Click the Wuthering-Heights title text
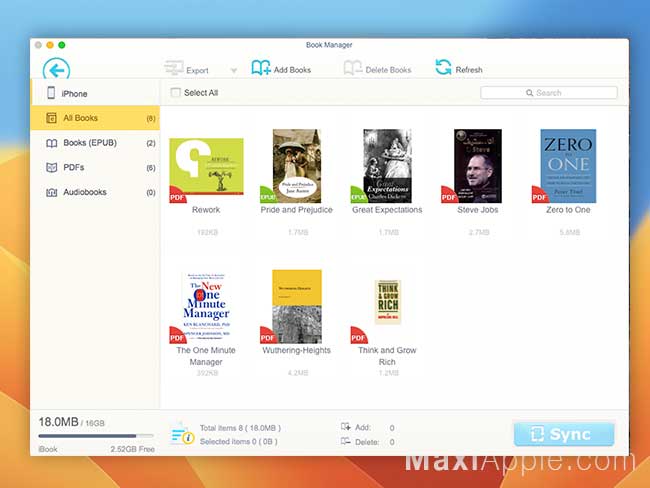 click(x=296, y=350)
